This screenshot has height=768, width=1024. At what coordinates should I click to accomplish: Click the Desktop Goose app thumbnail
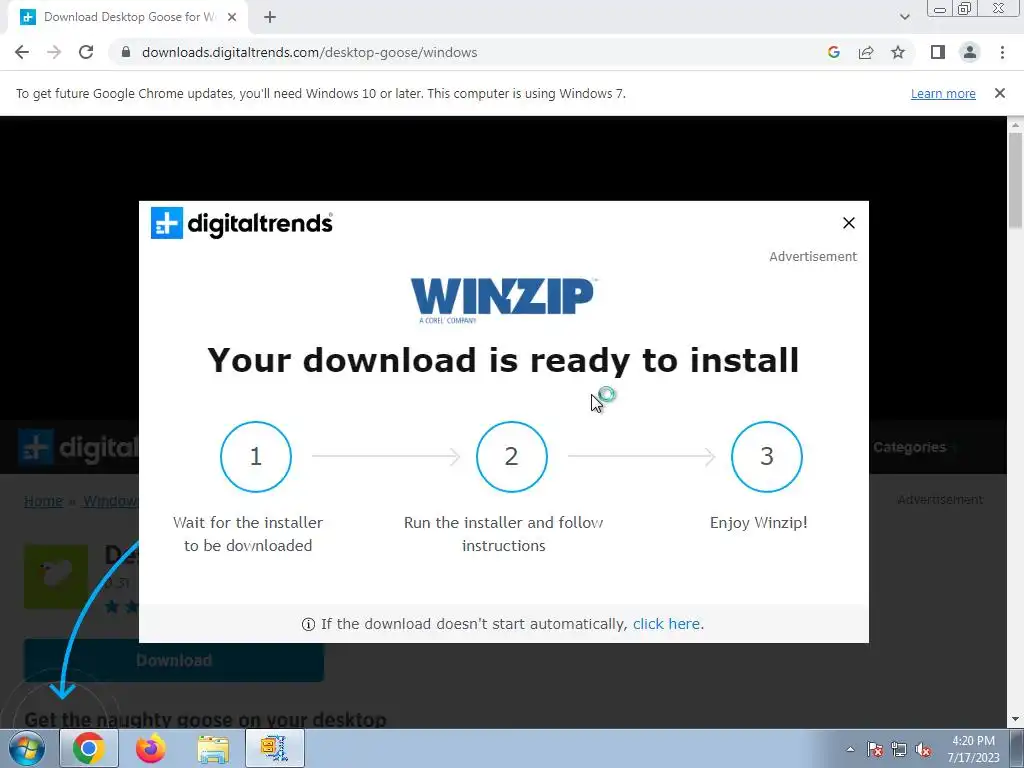click(56, 577)
